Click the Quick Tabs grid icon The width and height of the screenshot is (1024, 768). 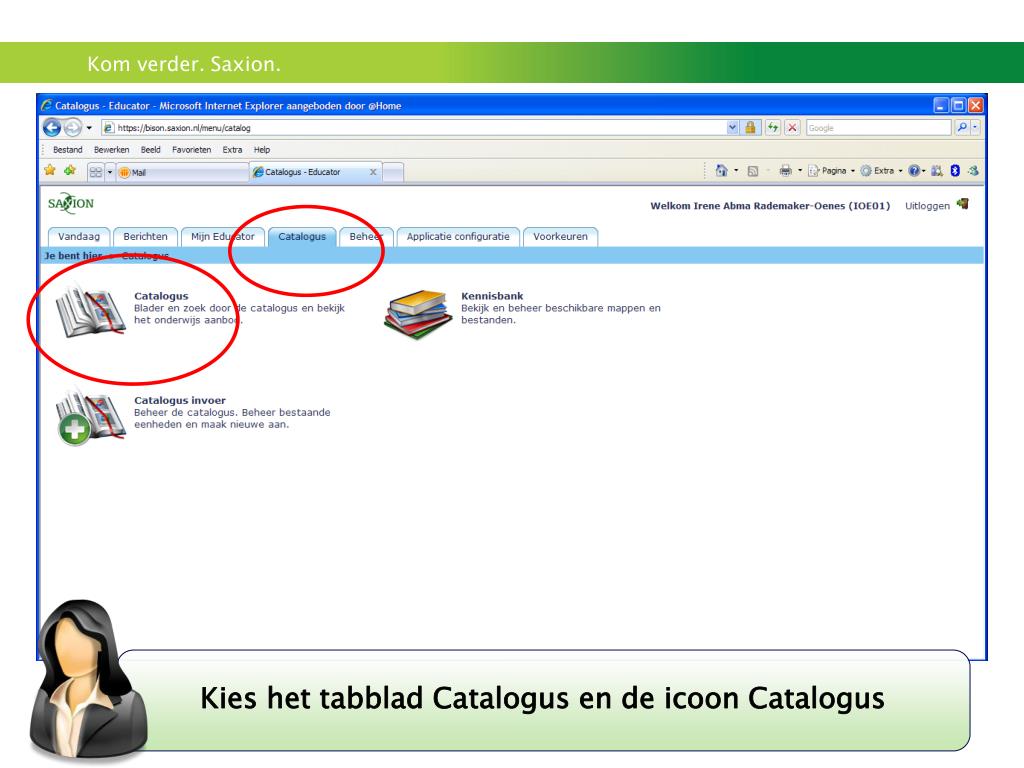tap(96, 172)
